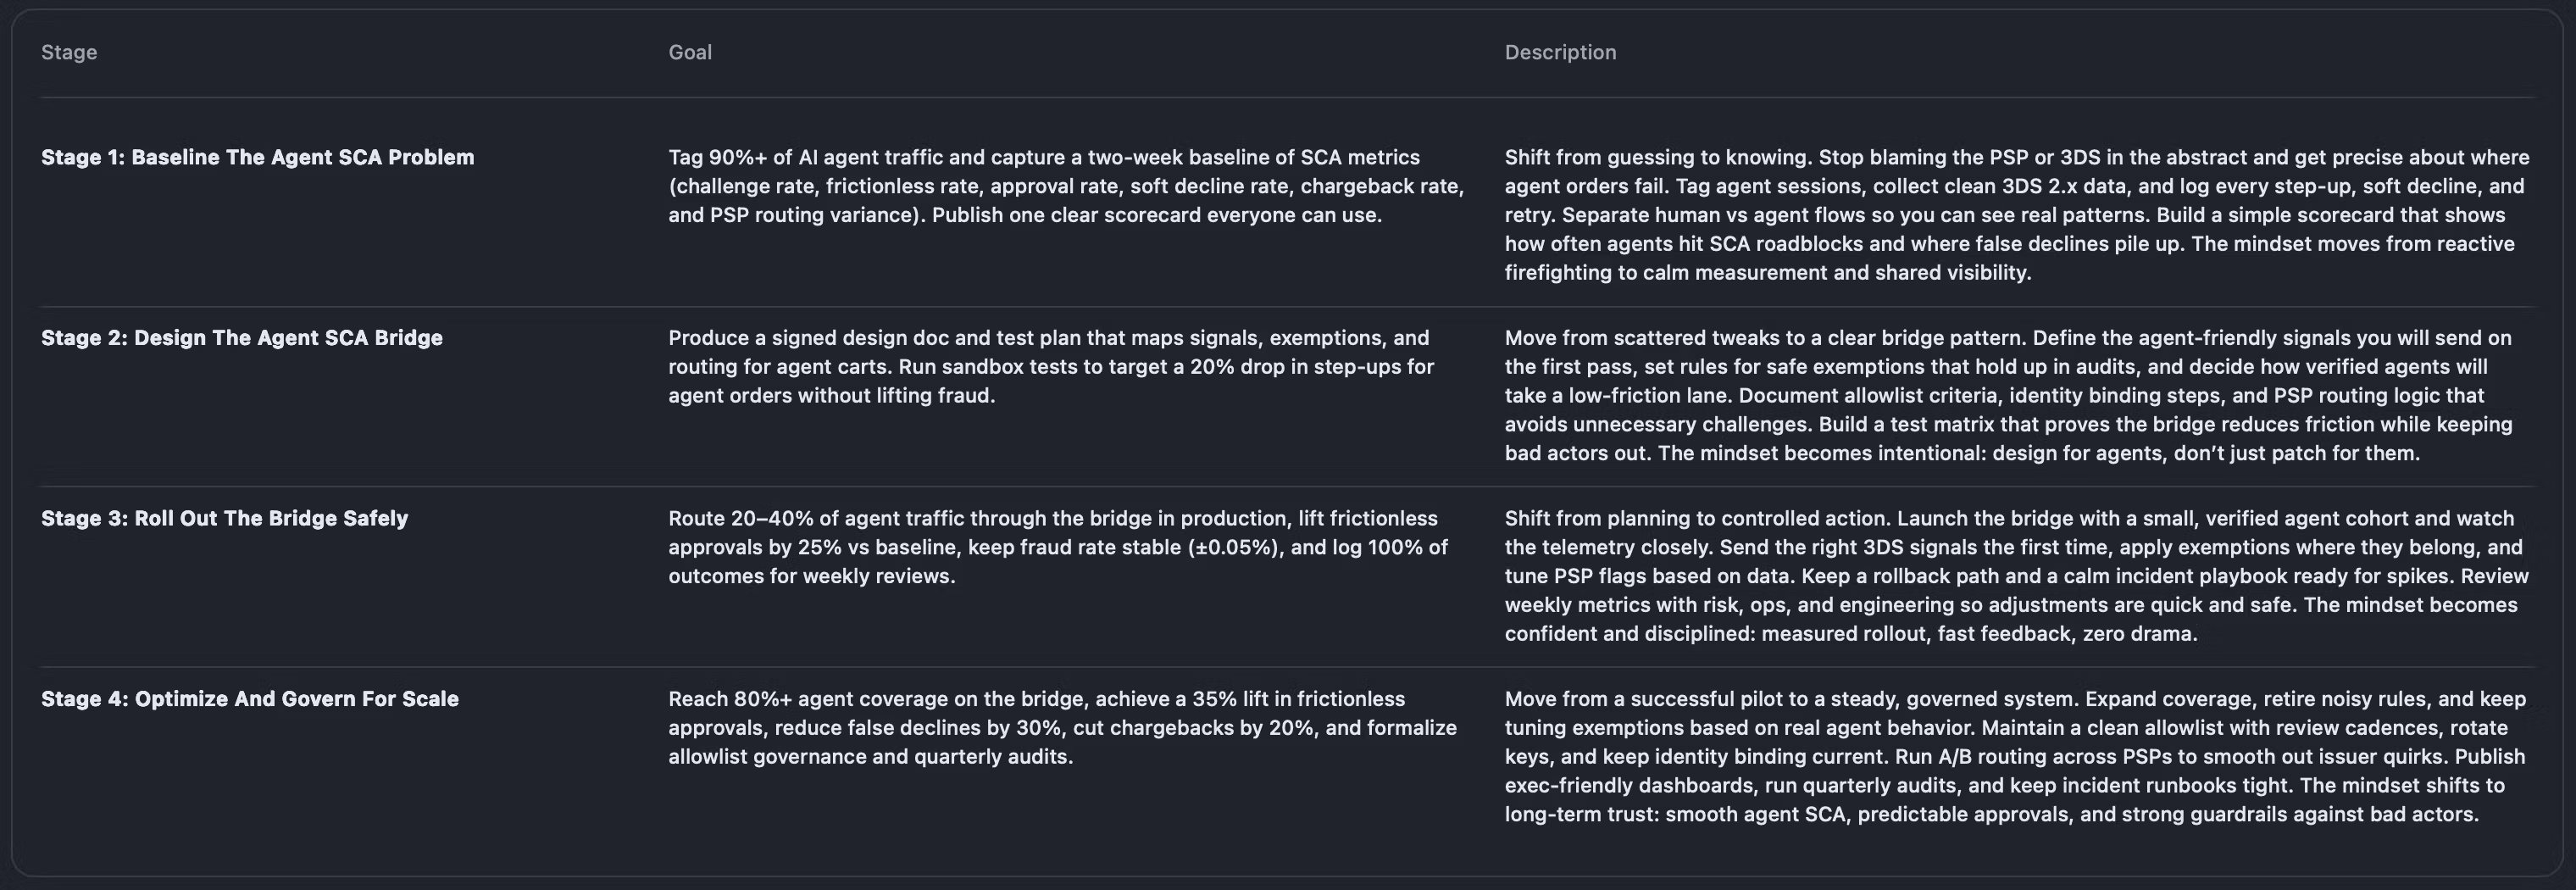
Task: Select the Stage 3 Roll Out title
Action: pyautogui.click(x=224, y=518)
